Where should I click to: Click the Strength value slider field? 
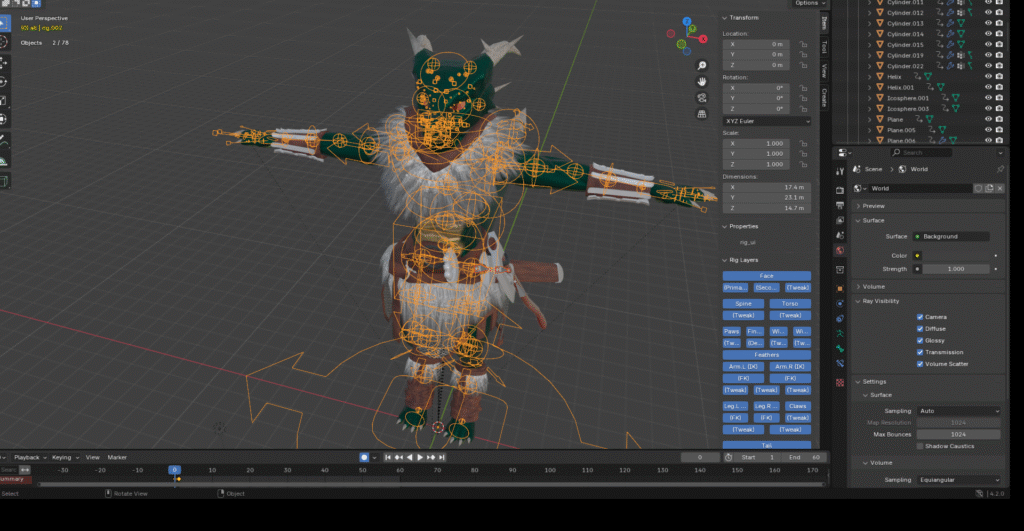(954, 269)
